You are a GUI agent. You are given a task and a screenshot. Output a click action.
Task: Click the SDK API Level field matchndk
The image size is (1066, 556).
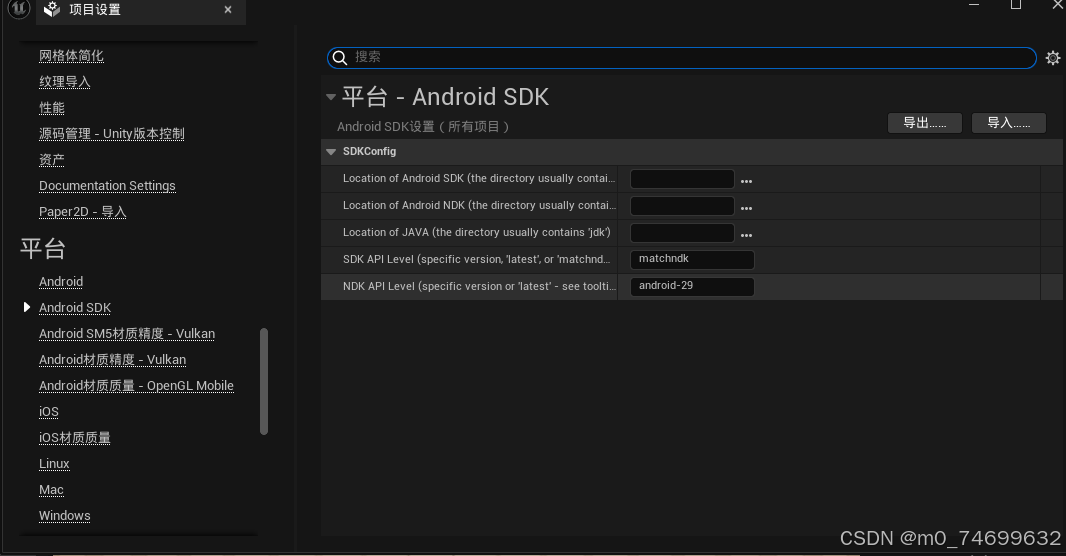692,260
